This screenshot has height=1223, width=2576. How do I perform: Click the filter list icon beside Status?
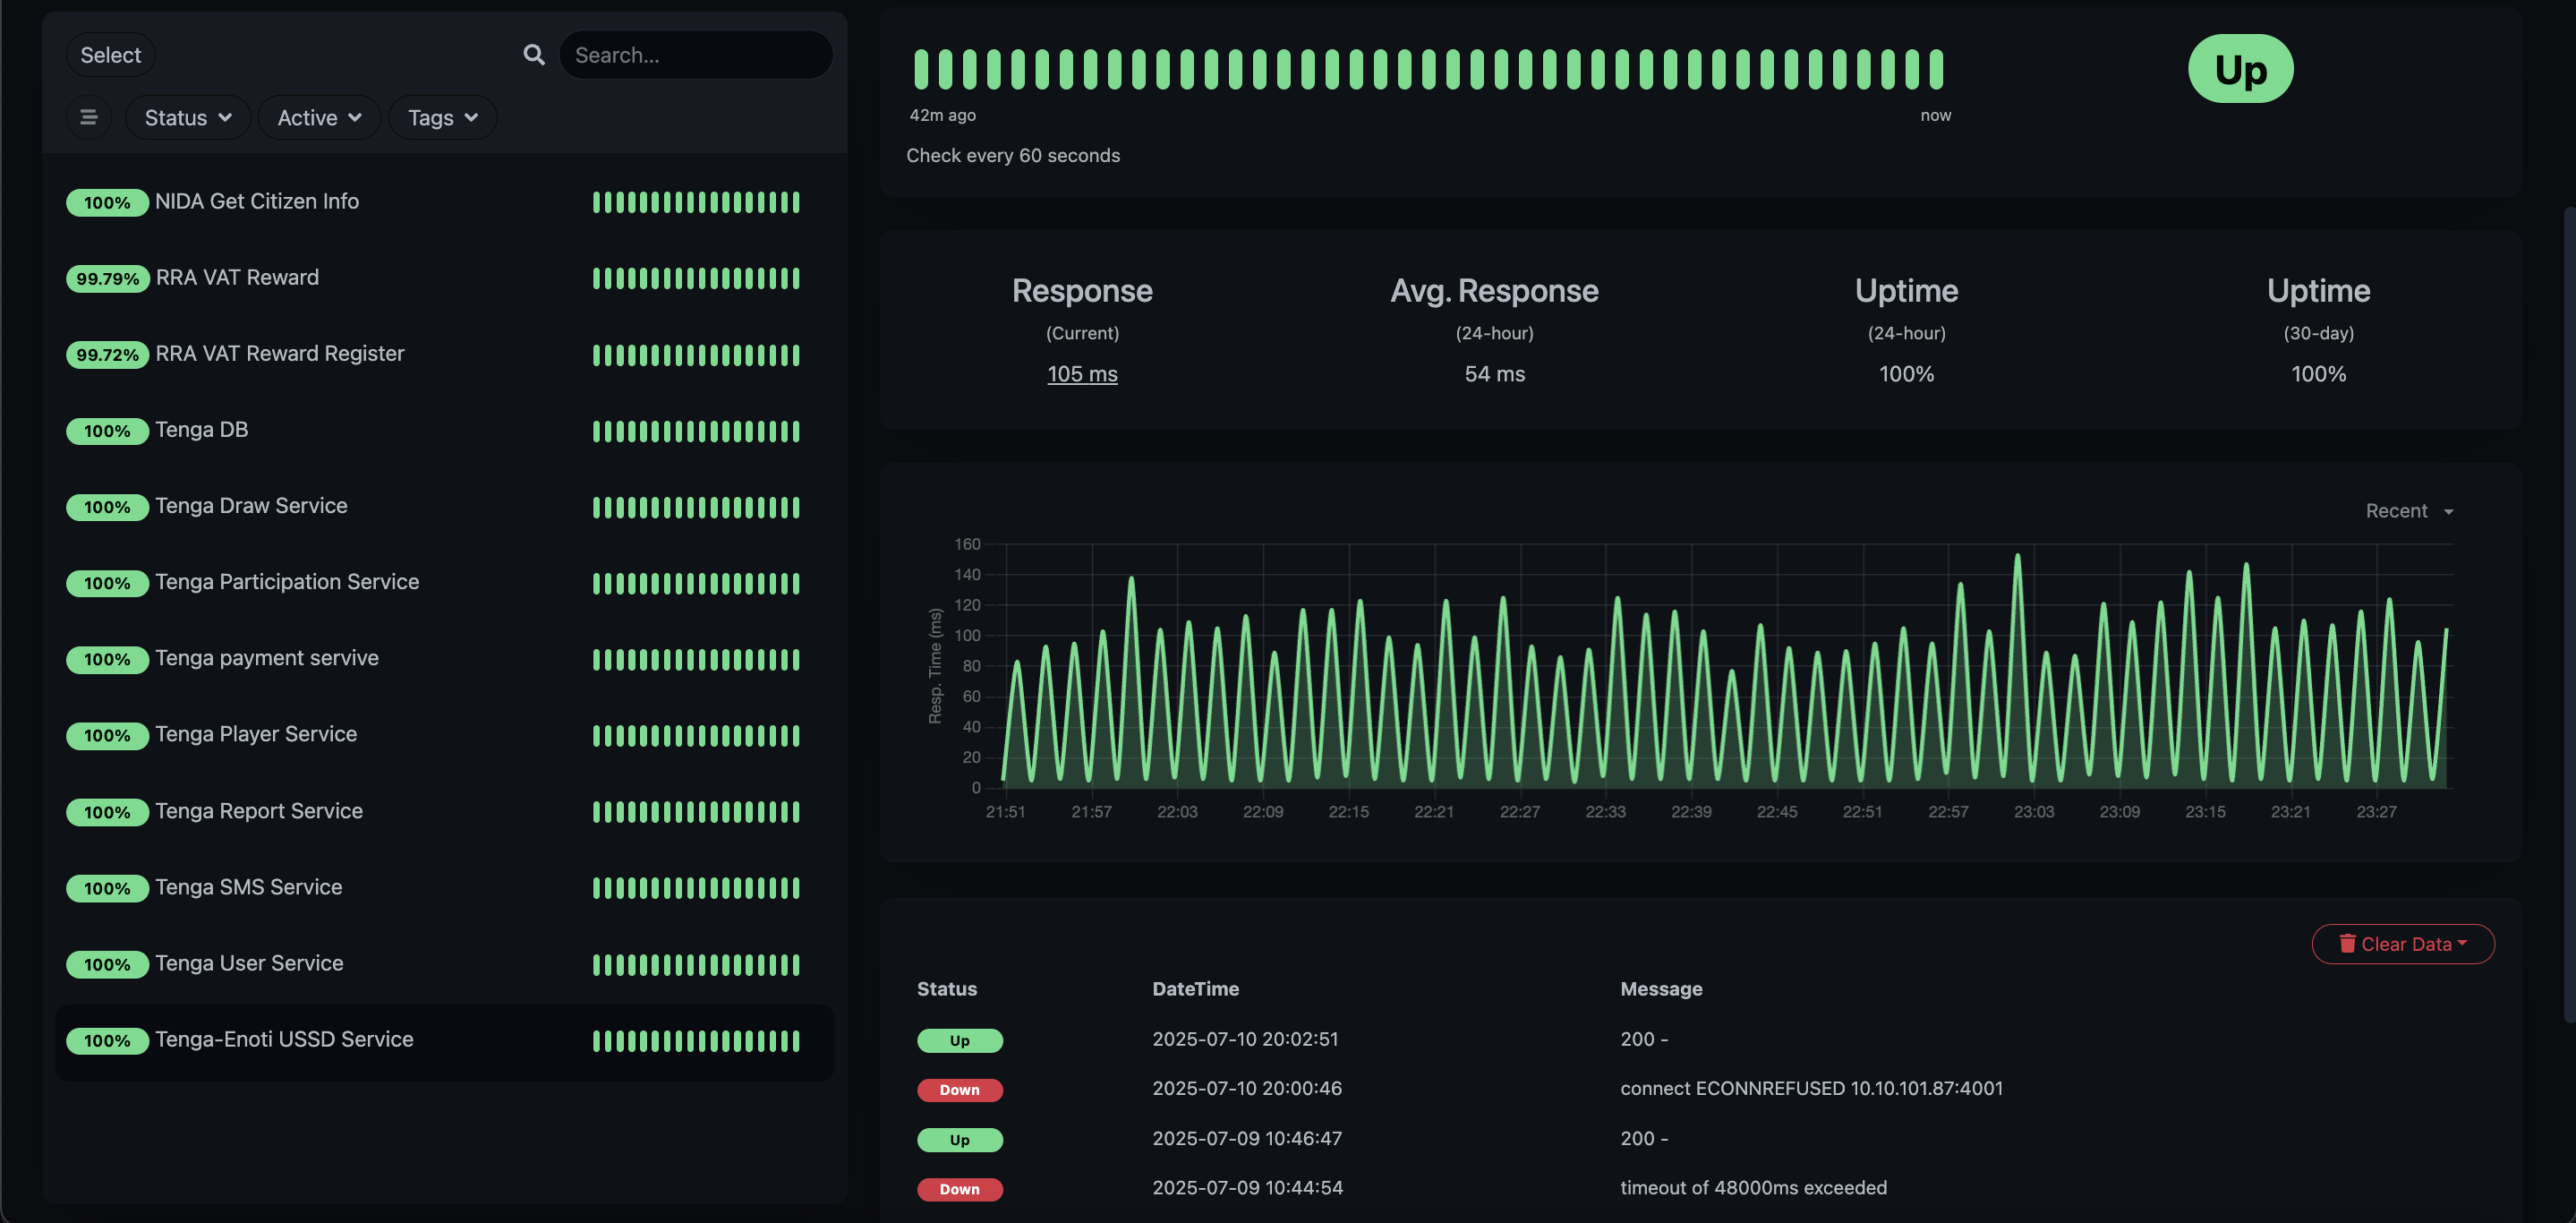click(89, 117)
